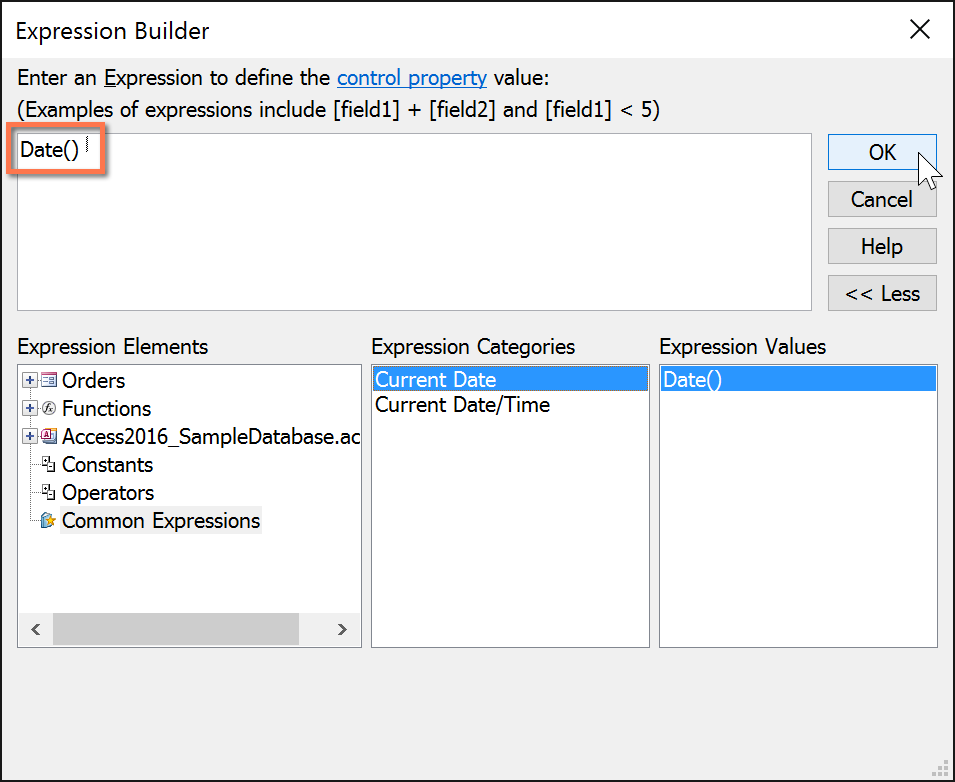Viewport: 955px width, 782px height.
Task: Click the Functions fx icon
Action: tap(49, 409)
